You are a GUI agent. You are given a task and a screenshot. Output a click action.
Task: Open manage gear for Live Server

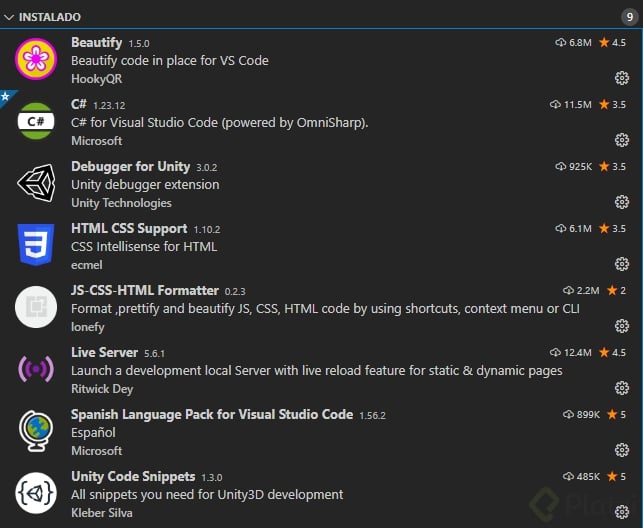622,388
